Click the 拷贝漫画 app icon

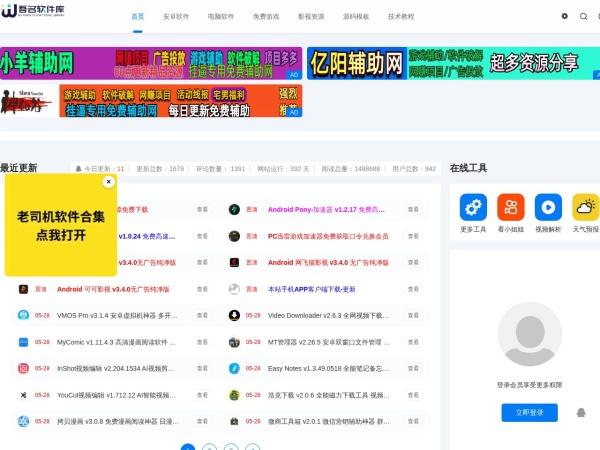(23, 421)
